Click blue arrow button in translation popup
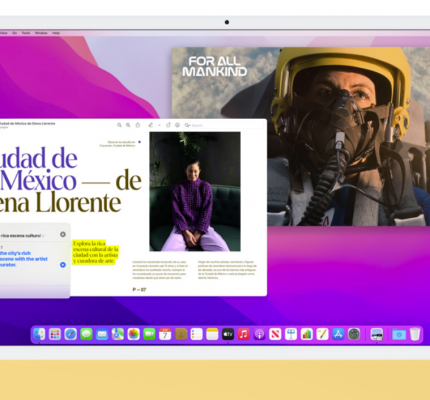The height and width of the screenshot is (400, 430). (x=63, y=265)
